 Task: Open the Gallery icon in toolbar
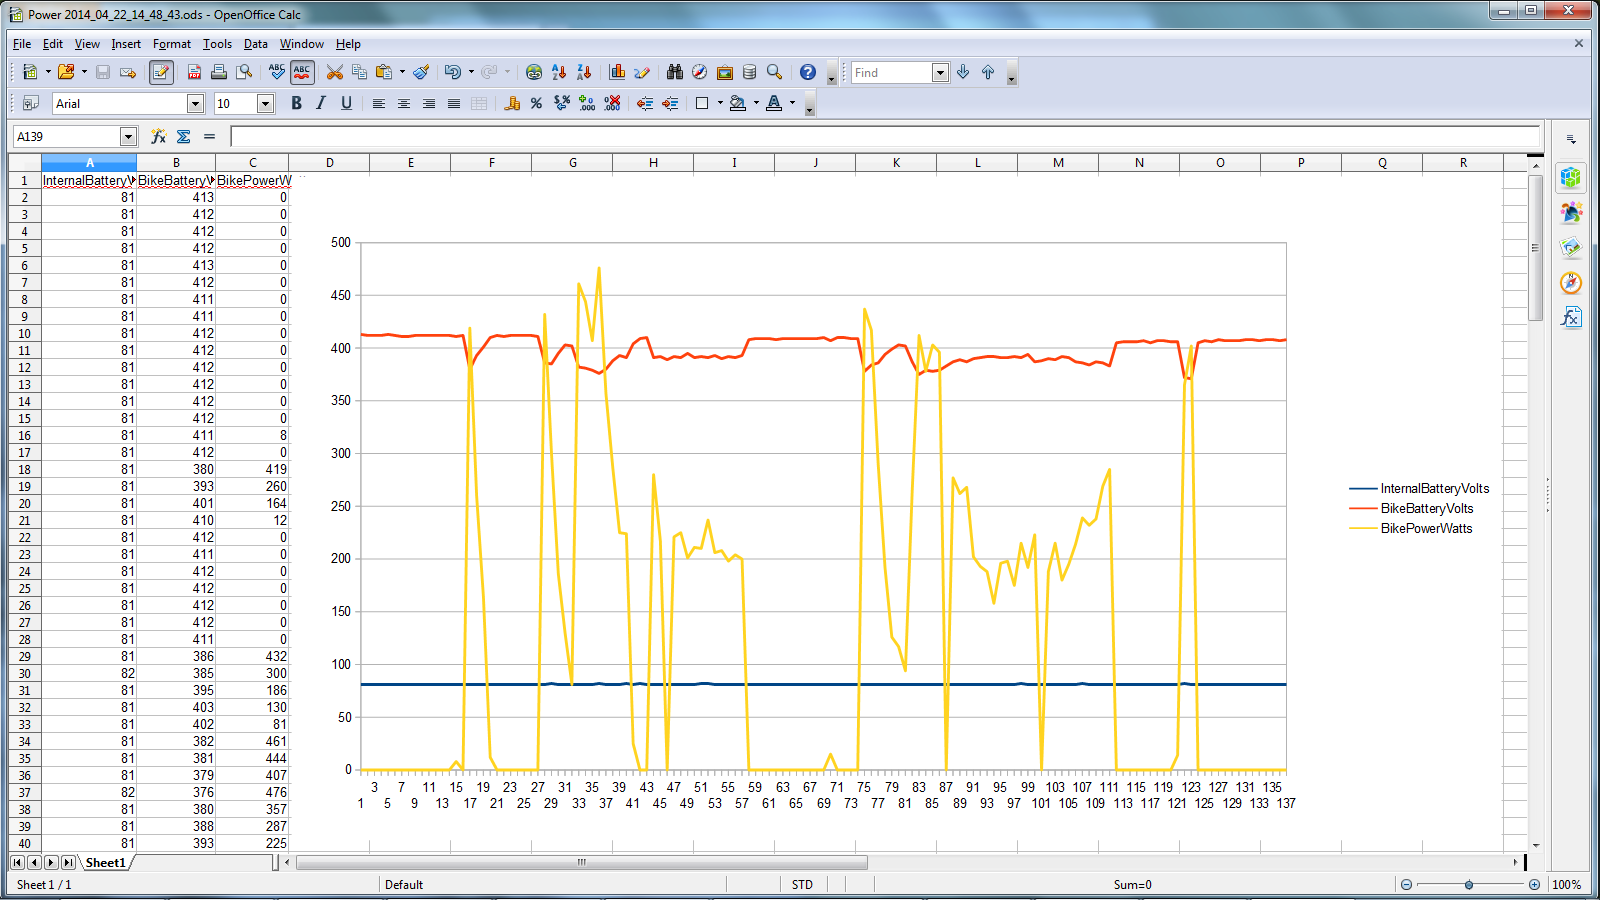click(725, 72)
